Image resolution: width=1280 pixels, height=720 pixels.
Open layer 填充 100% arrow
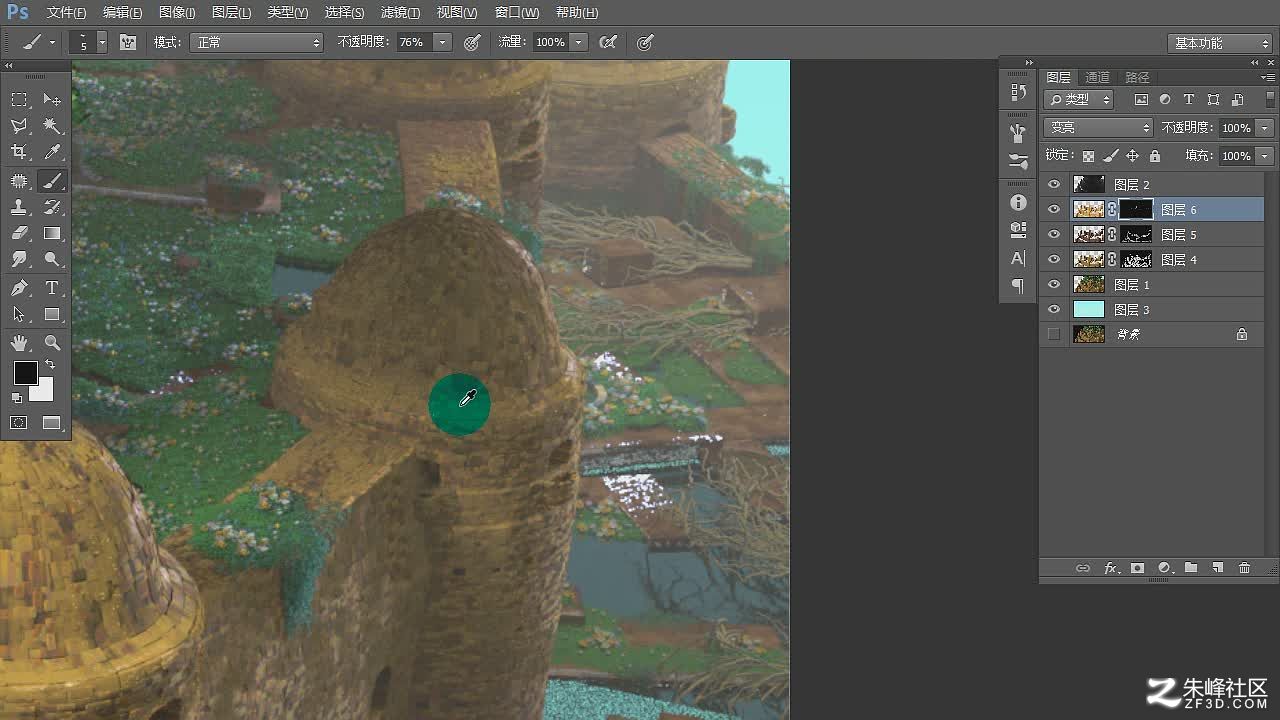point(1265,156)
